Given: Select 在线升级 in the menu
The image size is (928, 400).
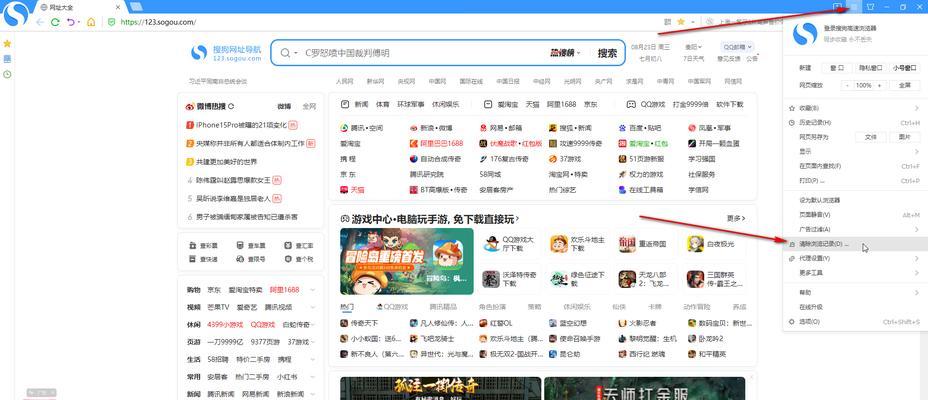Looking at the screenshot, I should pyautogui.click(x=855, y=307).
